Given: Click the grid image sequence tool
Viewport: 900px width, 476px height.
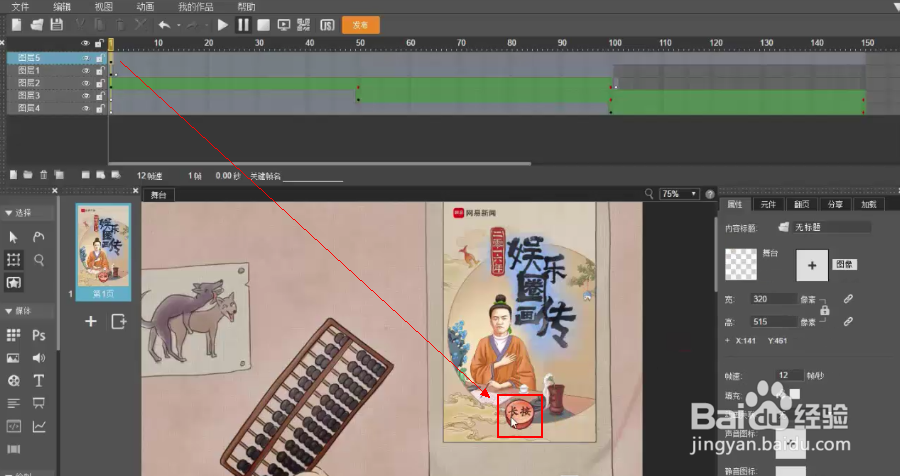Looking at the screenshot, I should coord(13,335).
